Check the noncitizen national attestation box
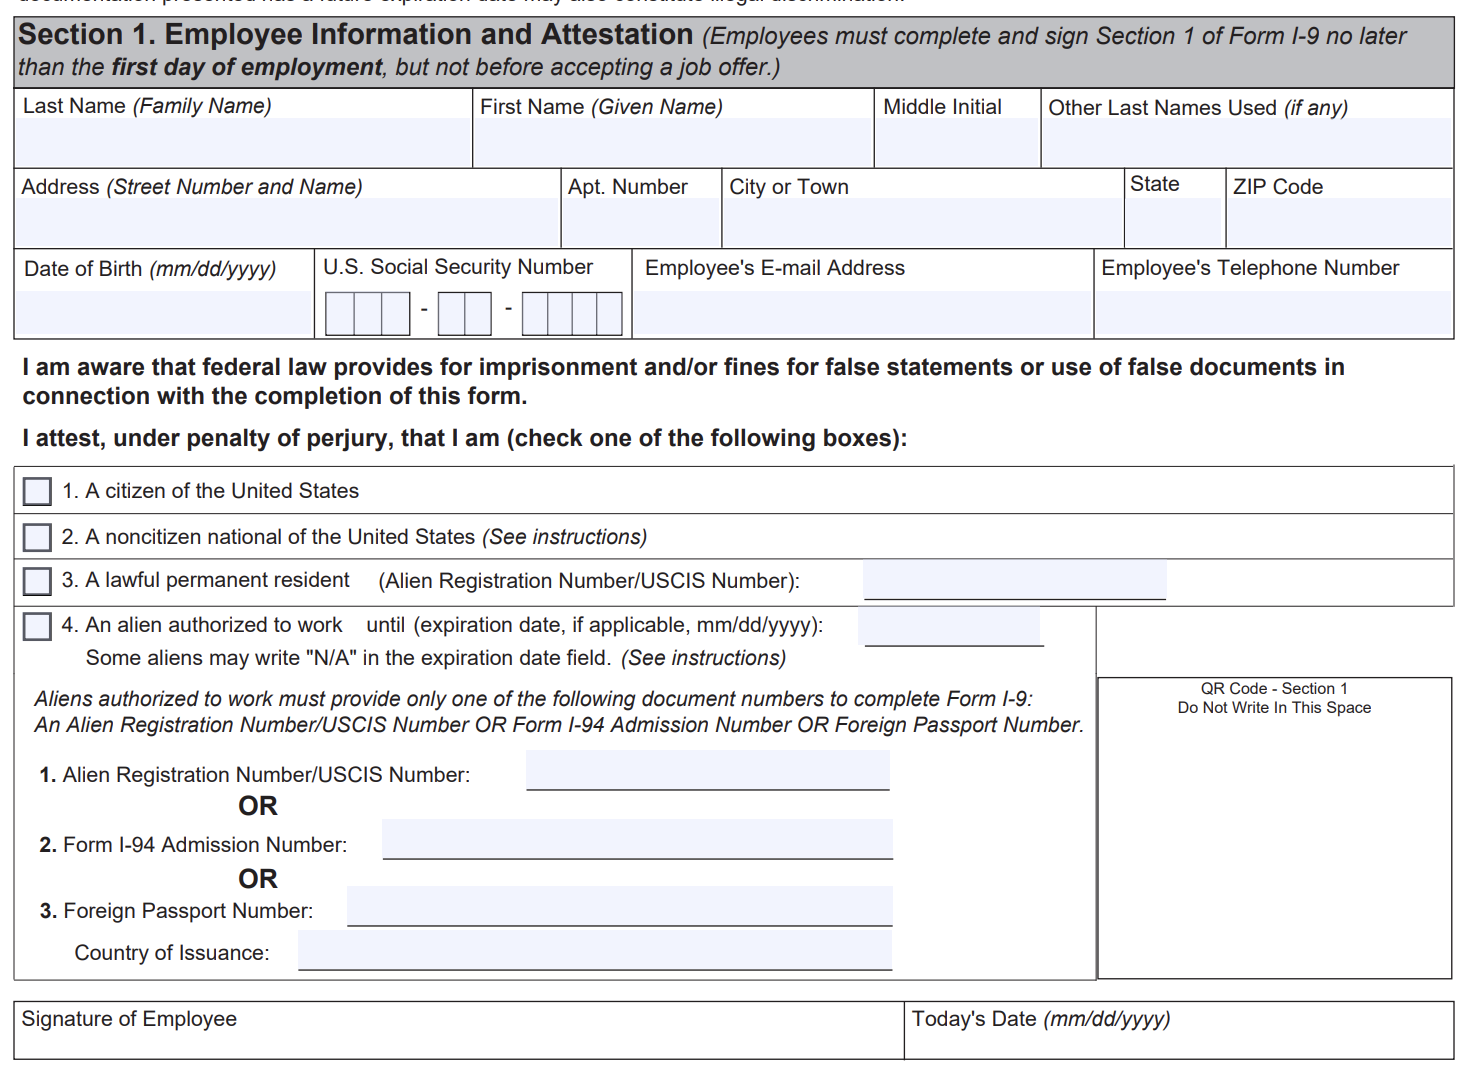The width and height of the screenshot is (1476, 1076). coord(37,536)
